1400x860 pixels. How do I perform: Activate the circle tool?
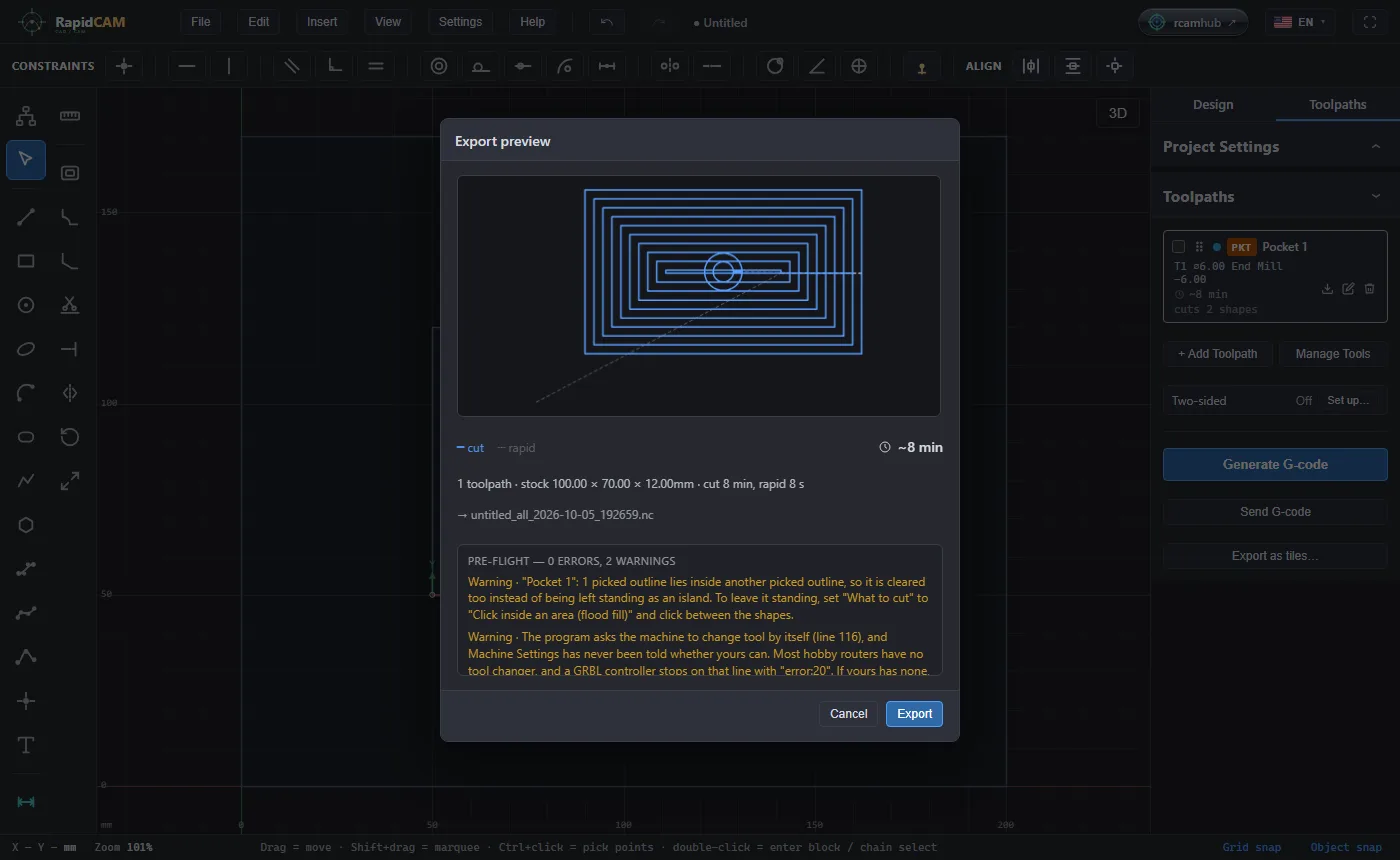(26, 305)
